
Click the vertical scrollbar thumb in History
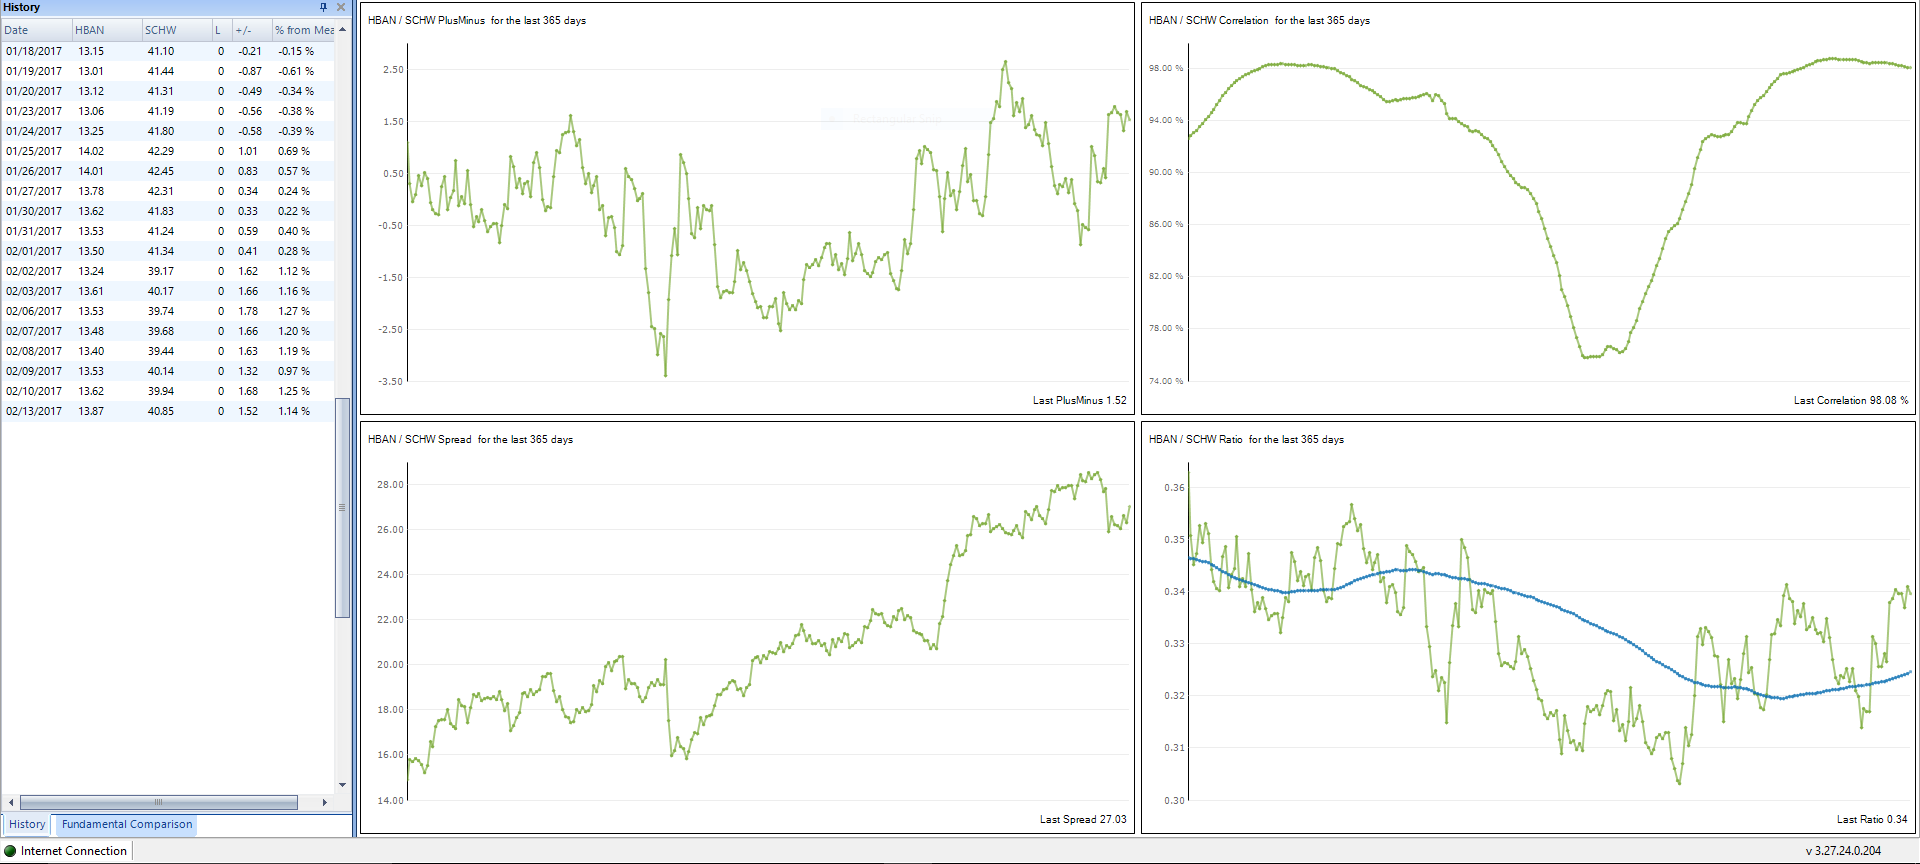[342, 508]
